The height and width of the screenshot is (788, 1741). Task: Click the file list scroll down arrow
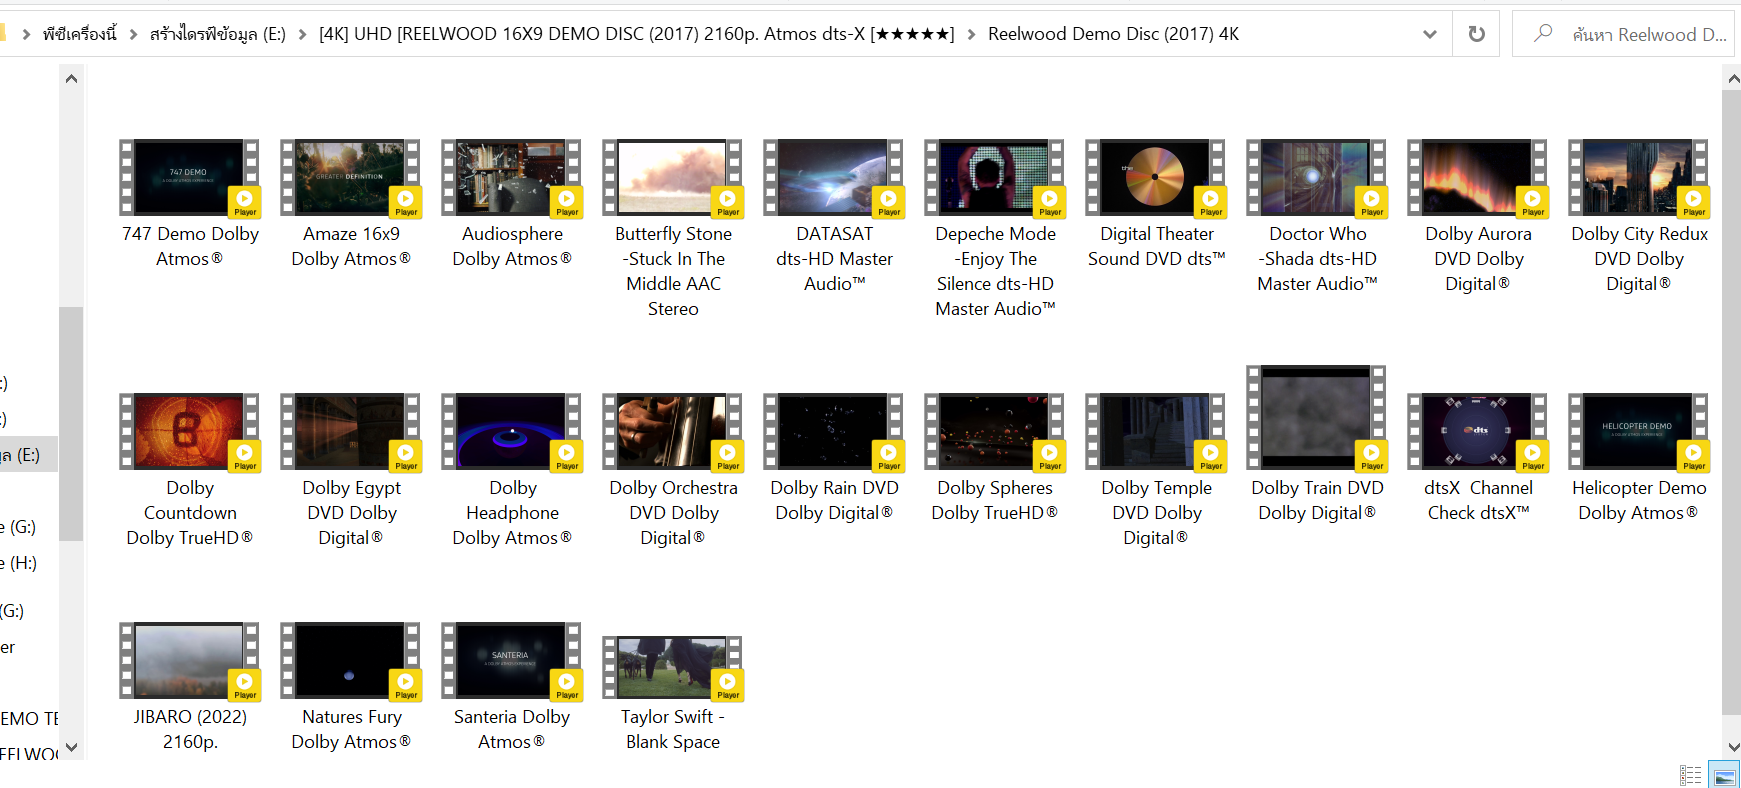[x=1732, y=747]
